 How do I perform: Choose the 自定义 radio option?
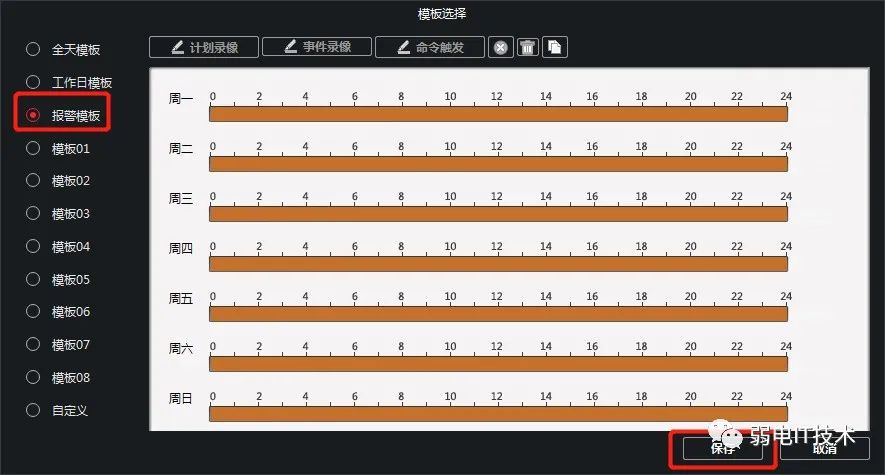[33, 410]
